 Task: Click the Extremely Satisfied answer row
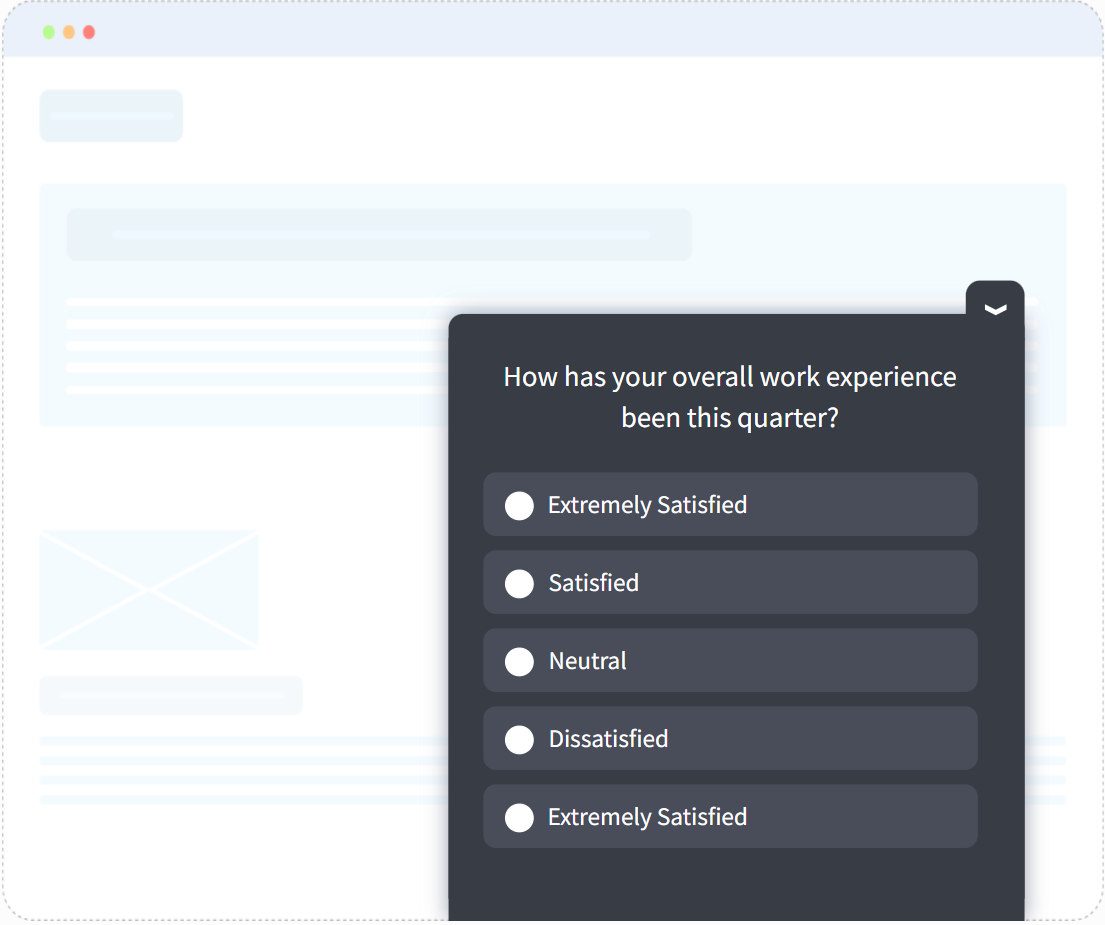[x=730, y=505]
